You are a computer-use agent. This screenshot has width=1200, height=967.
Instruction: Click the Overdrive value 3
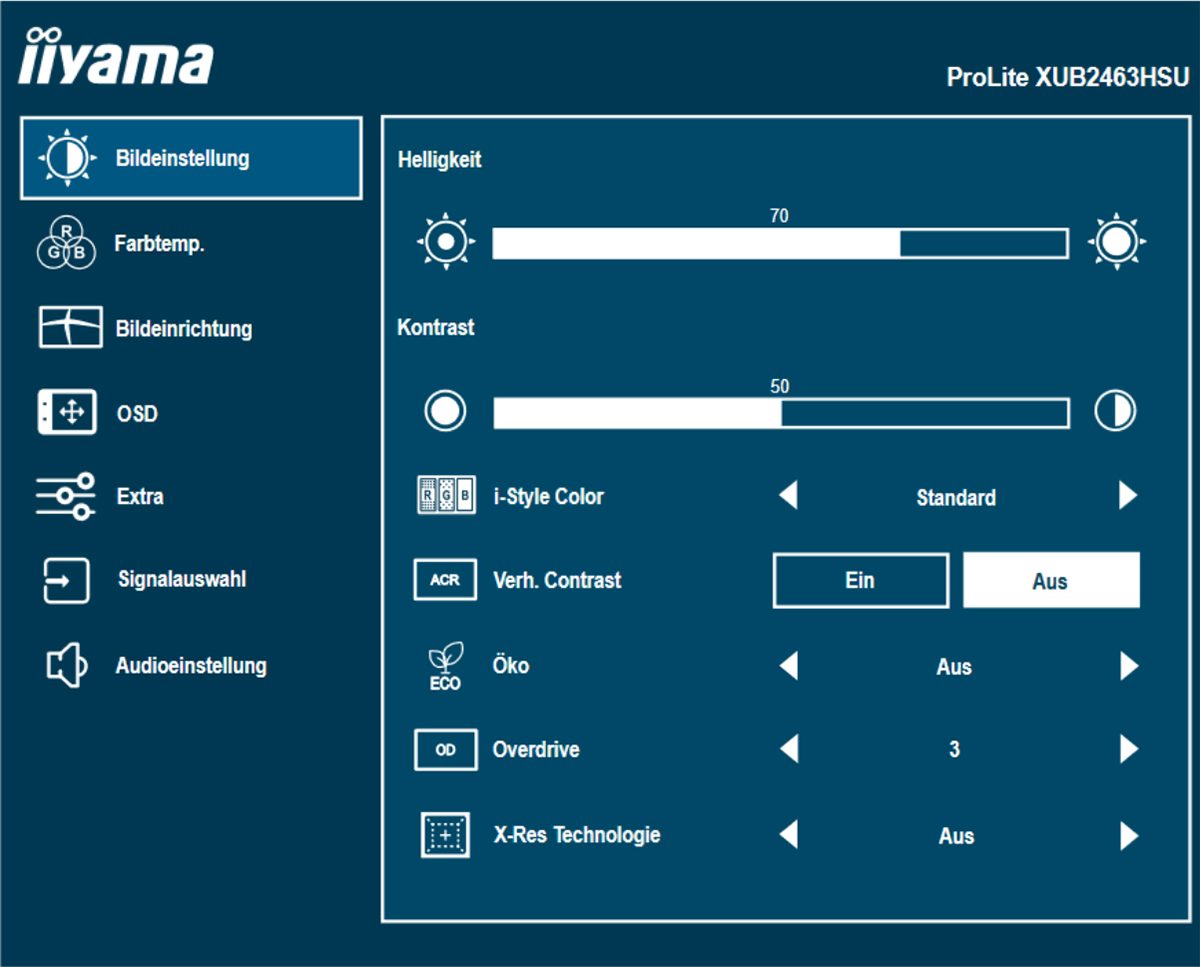[955, 750]
